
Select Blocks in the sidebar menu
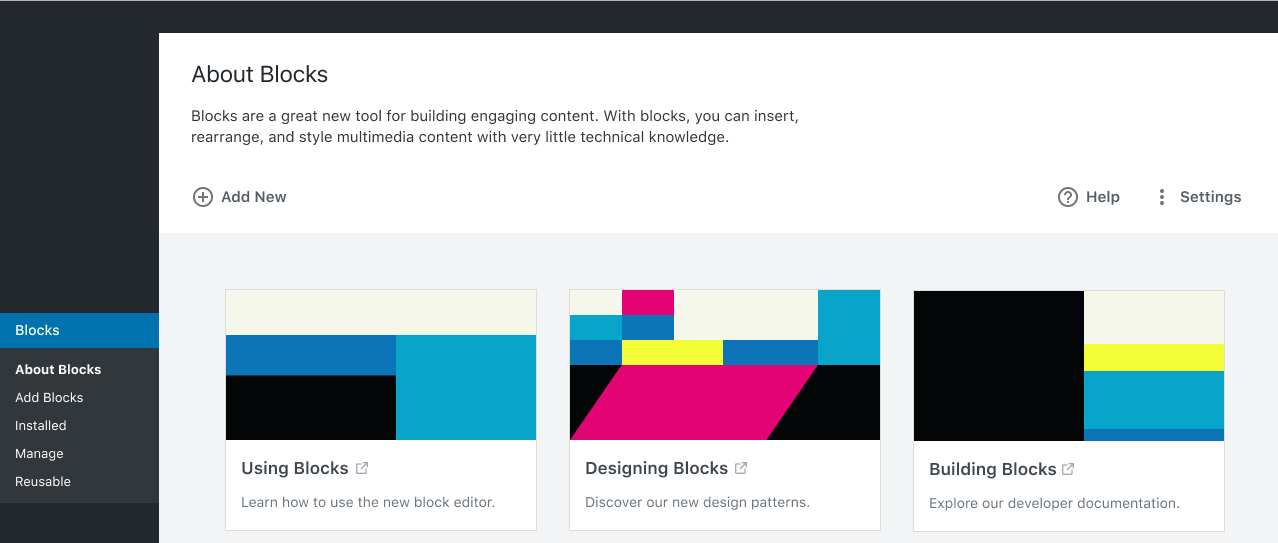pos(38,330)
